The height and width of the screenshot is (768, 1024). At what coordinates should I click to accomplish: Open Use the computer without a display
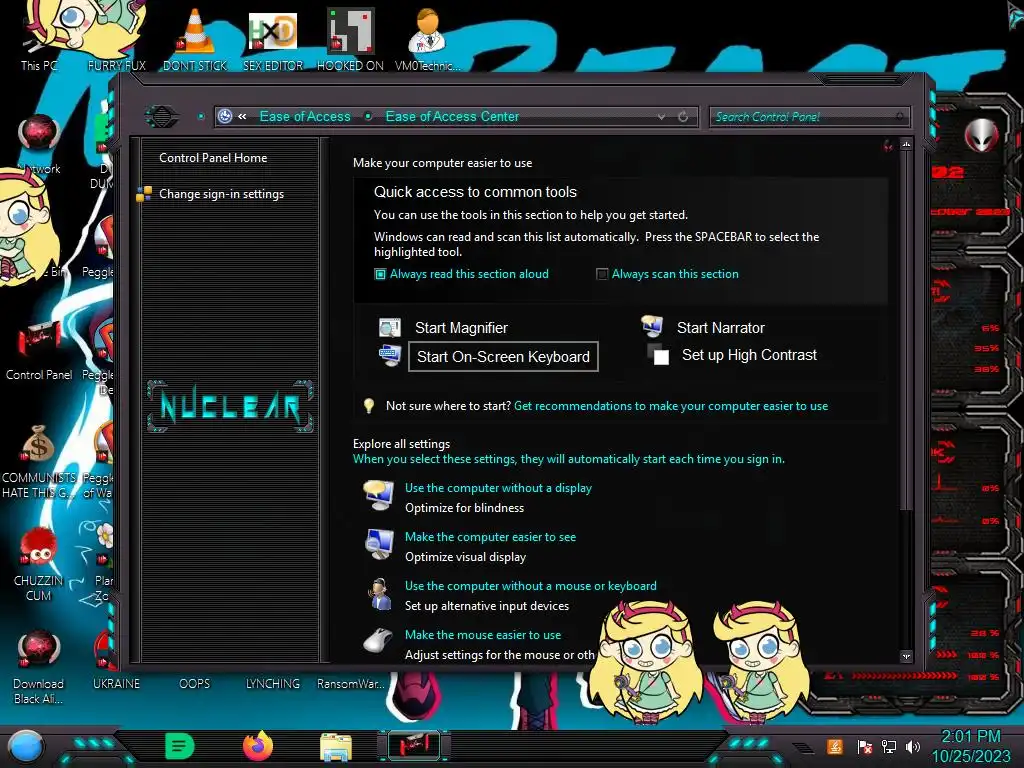(498, 488)
